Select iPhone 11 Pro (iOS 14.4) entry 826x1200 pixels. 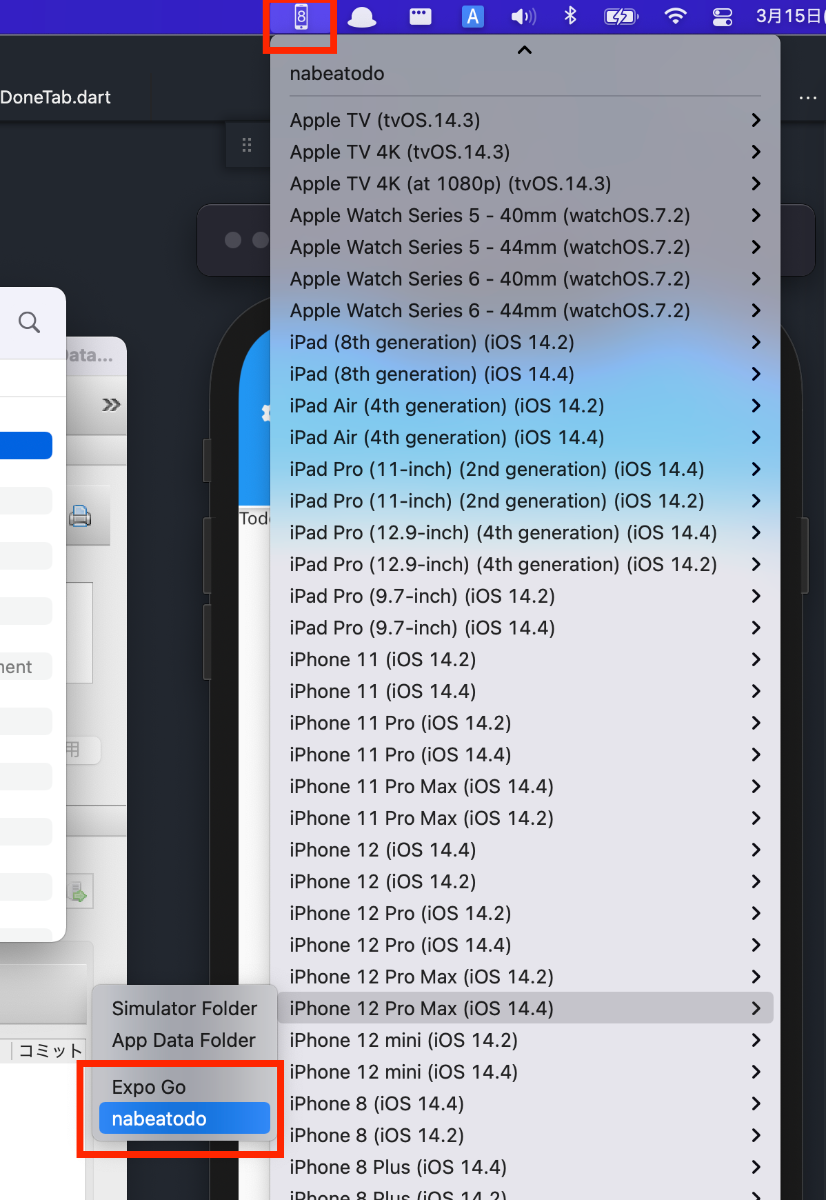524,755
